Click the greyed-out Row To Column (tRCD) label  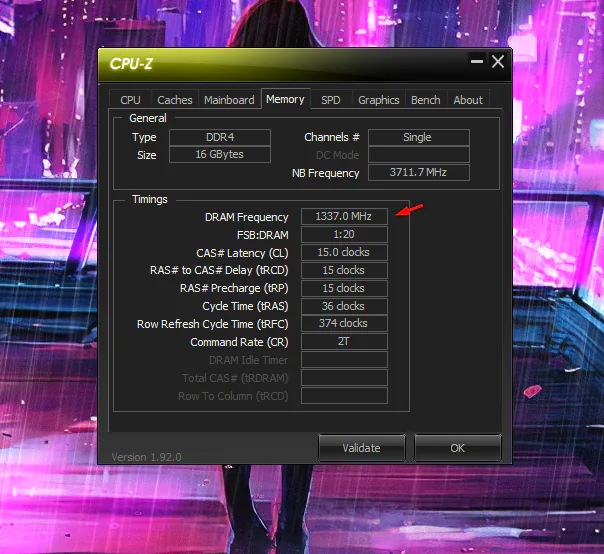tap(233, 396)
